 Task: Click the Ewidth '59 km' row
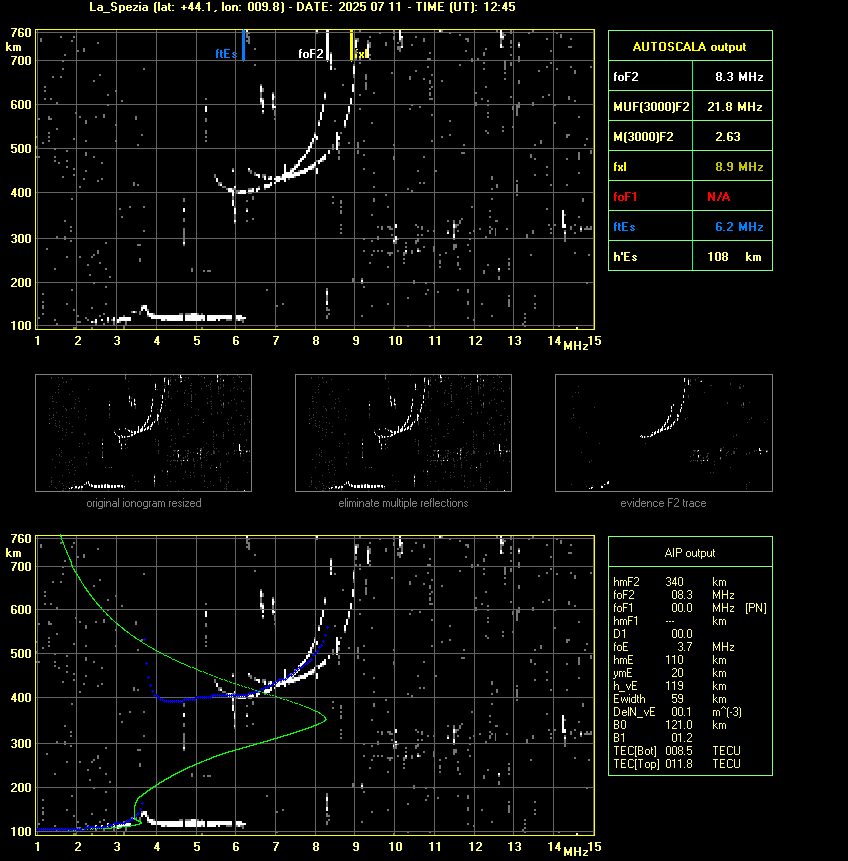click(670, 699)
